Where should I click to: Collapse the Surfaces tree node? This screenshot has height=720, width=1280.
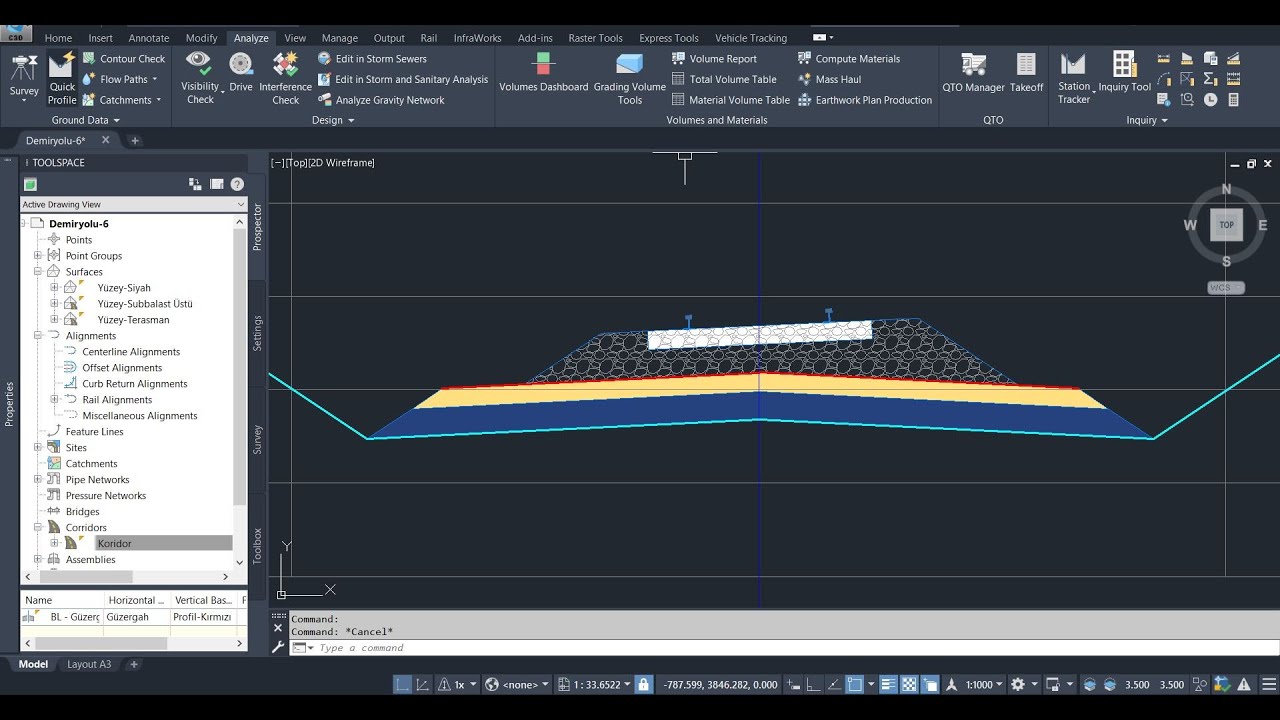38,272
